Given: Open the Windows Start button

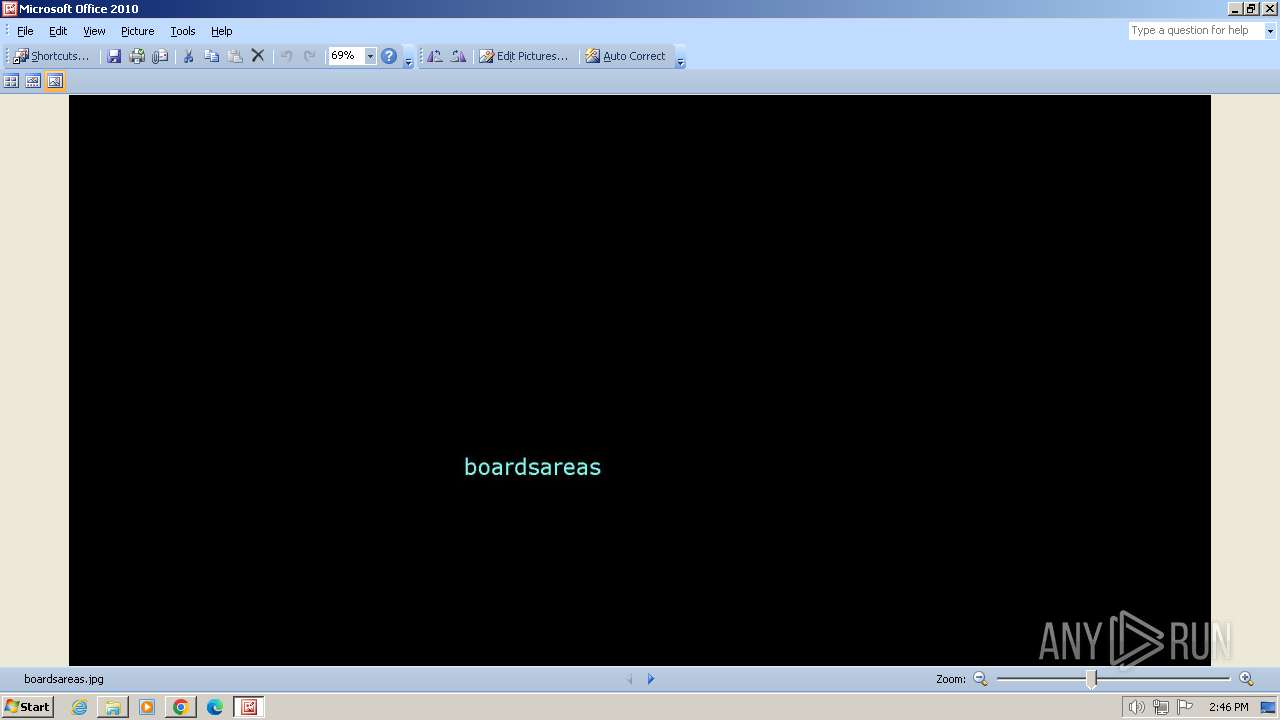Looking at the screenshot, I should pyautogui.click(x=28, y=707).
